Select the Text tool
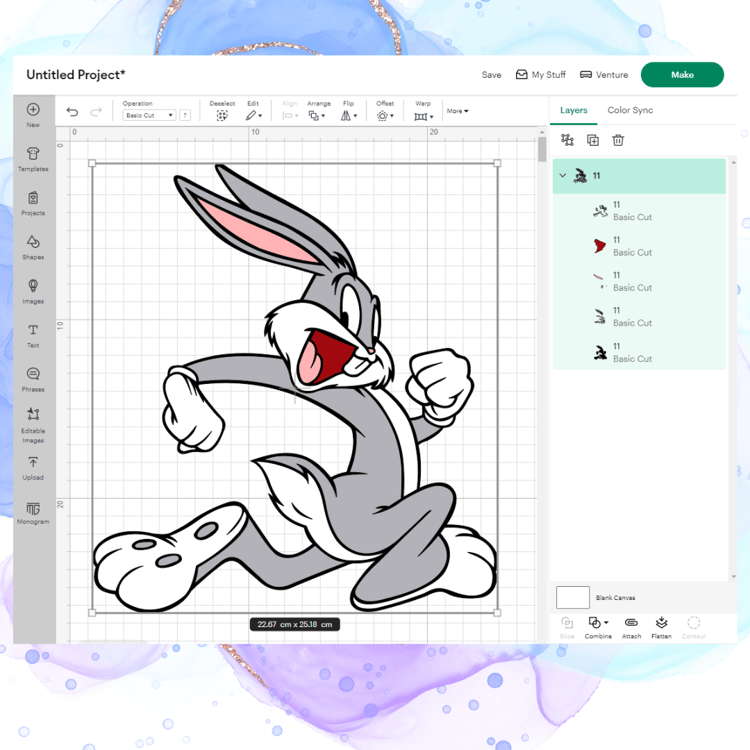Image resolution: width=750 pixels, height=750 pixels. tap(33, 335)
